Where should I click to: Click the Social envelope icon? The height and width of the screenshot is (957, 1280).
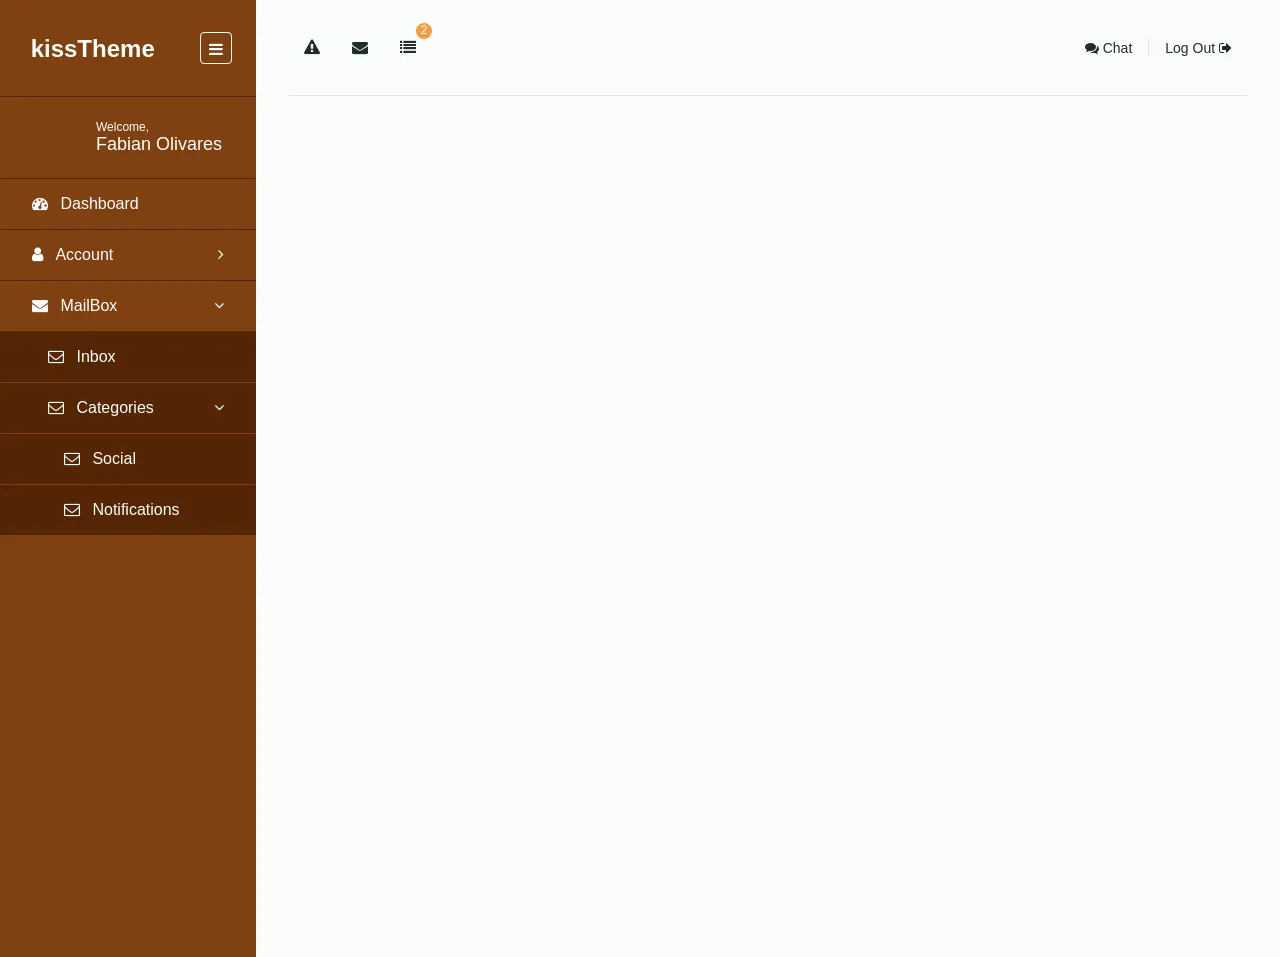tap(72, 459)
